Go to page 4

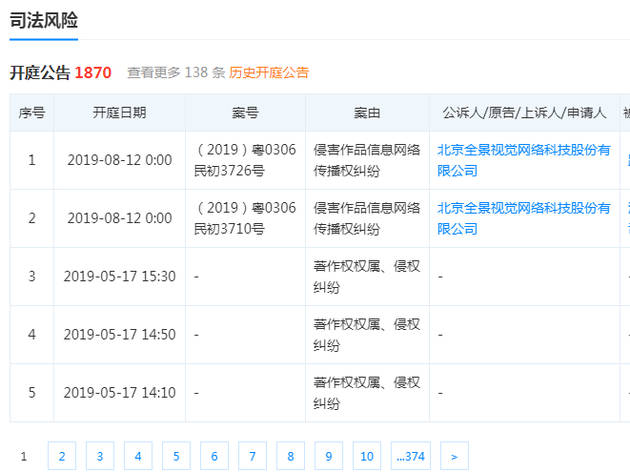pyautogui.click(x=138, y=456)
